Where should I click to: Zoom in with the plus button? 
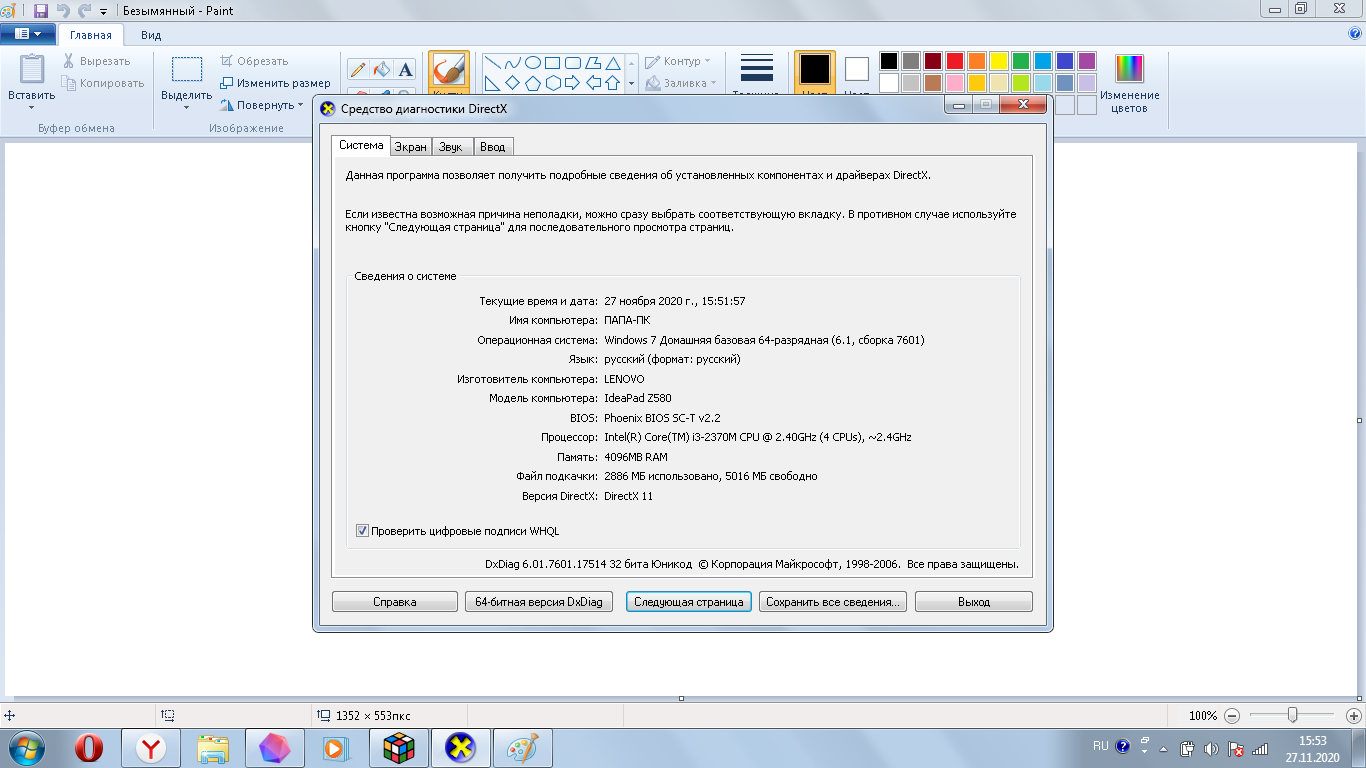click(x=1354, y=716)
